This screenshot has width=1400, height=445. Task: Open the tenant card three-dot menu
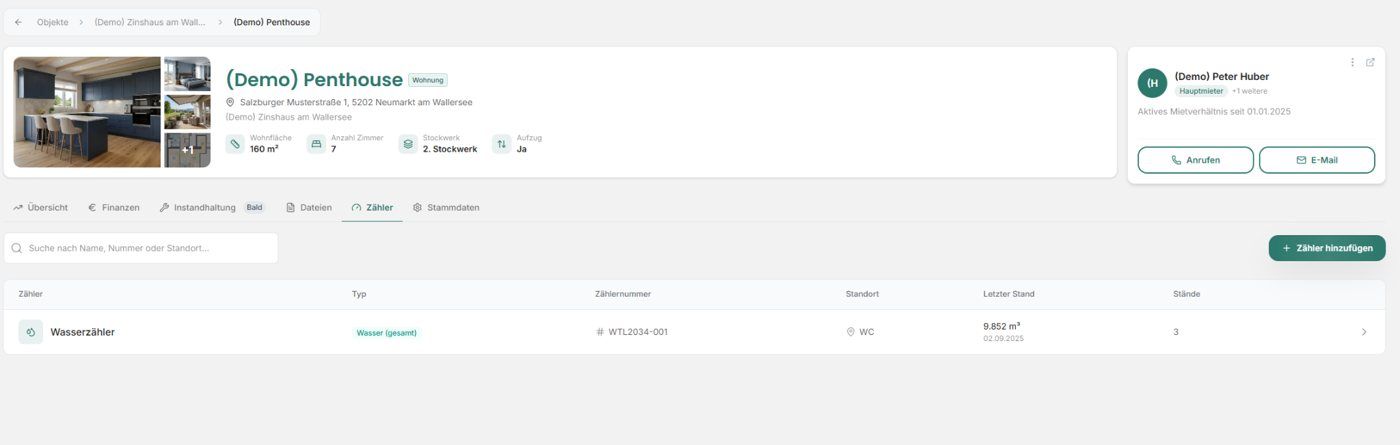tap(1353, 62)
